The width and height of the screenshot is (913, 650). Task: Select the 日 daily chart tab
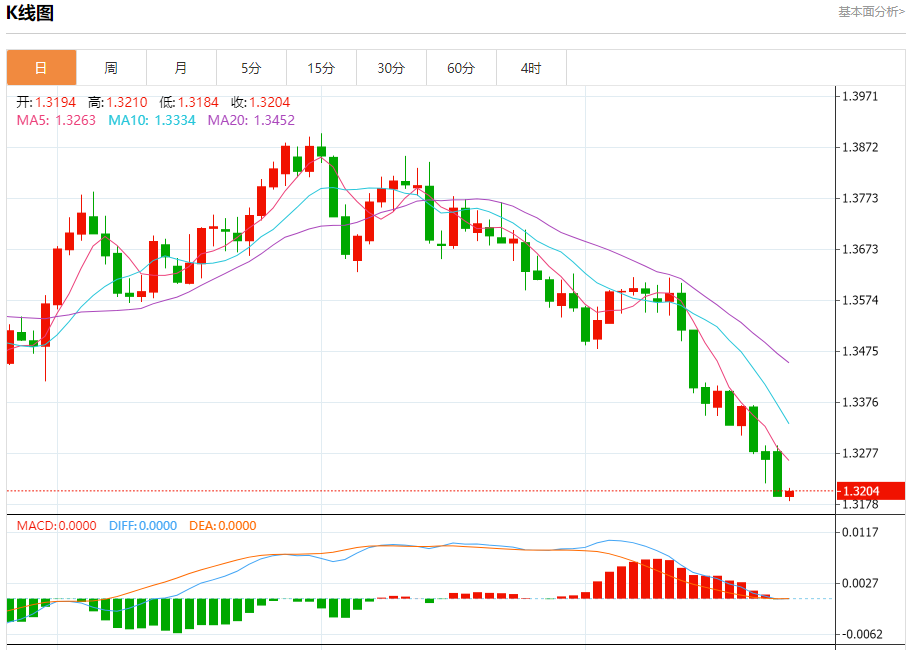click(41, 68)
